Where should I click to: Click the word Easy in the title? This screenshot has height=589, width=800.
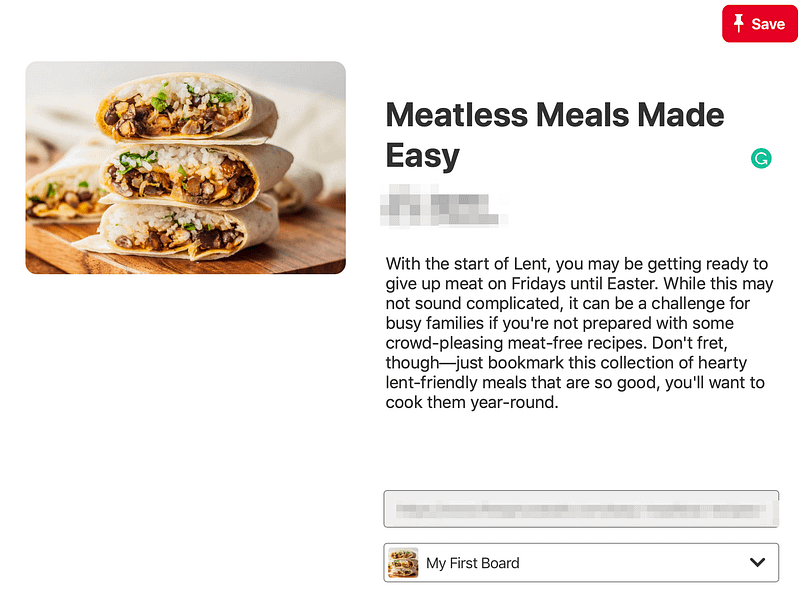tap(422, 155)
